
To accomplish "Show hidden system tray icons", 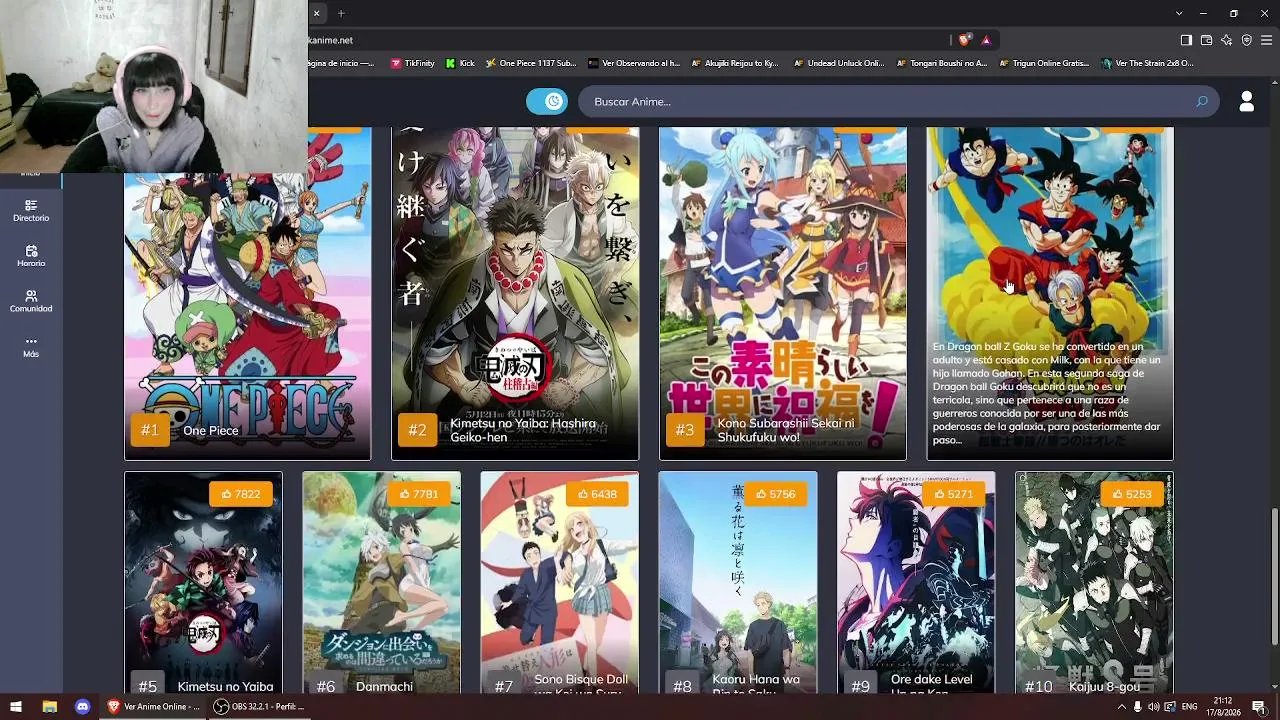I will (1121, 707).
